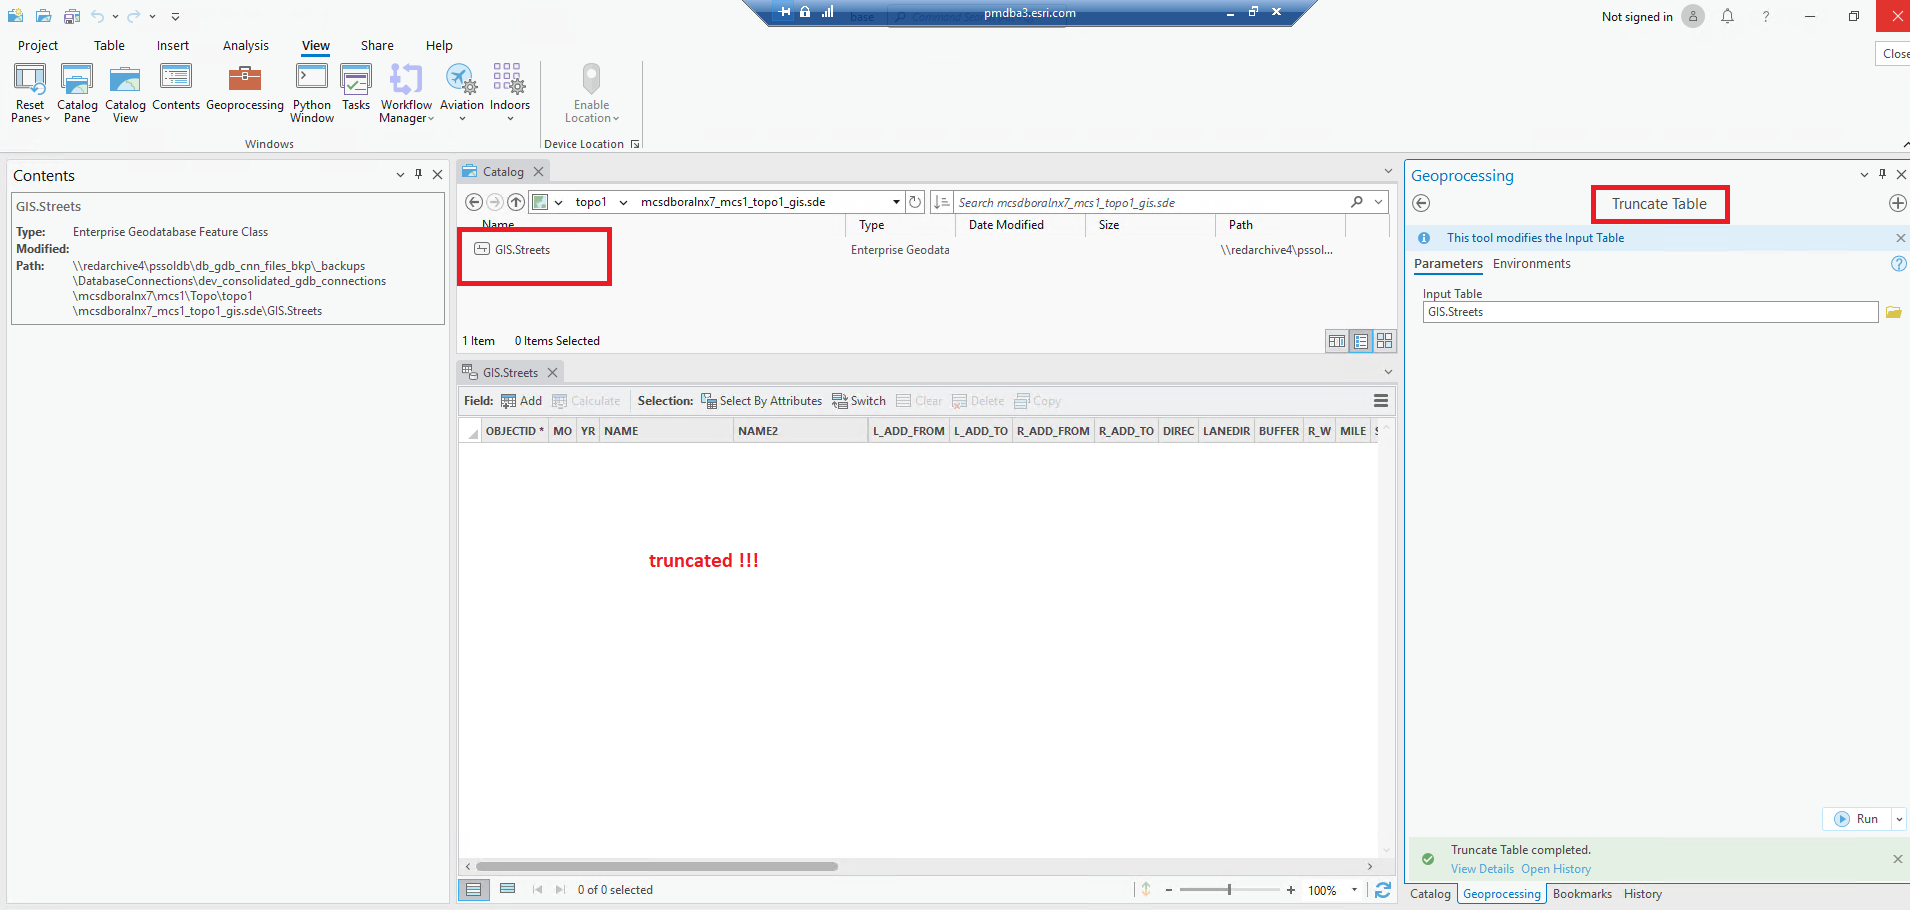Click inside the Input Table text field
The width and height of the screenshot is (1910, 910).
coord(1600,311)
